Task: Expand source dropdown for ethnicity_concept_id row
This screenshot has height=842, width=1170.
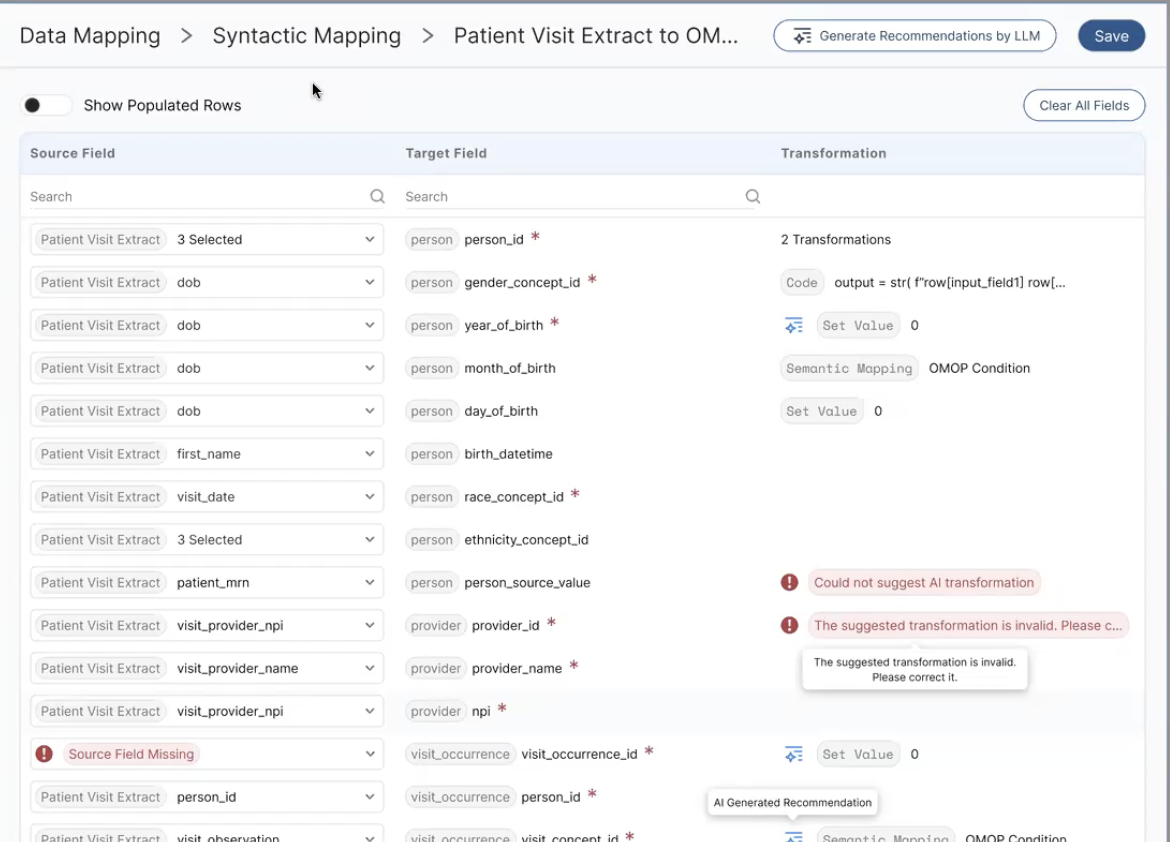Action: click(207, 540)
